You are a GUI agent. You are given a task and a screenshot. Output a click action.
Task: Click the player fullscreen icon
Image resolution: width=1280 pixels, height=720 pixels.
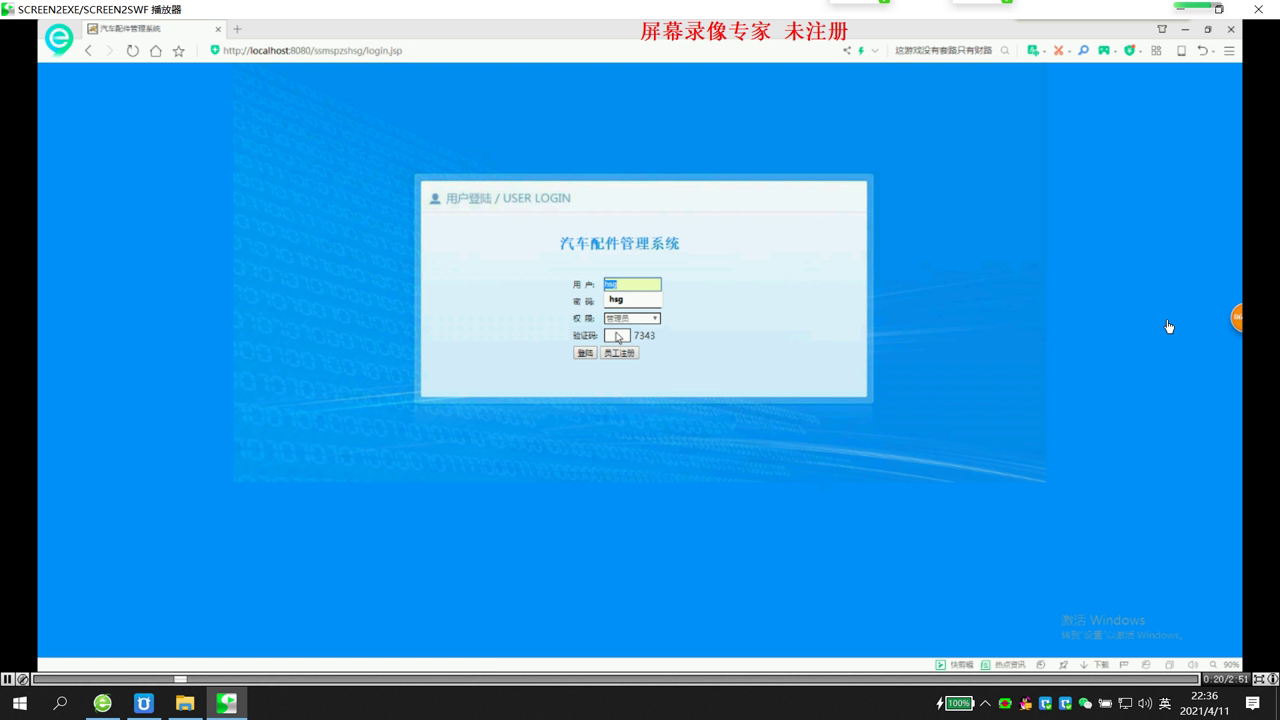click(1259, 679)
